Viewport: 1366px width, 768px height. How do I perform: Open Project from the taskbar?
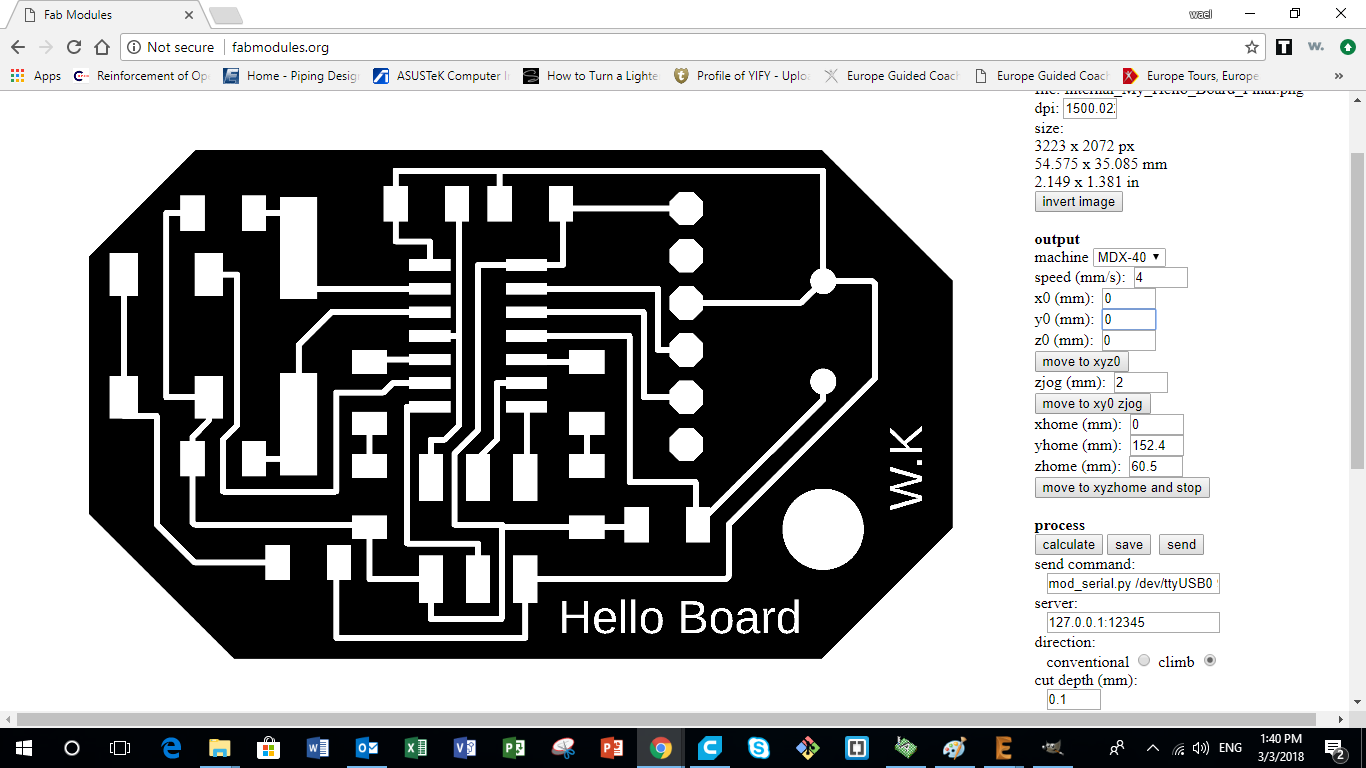513,747
